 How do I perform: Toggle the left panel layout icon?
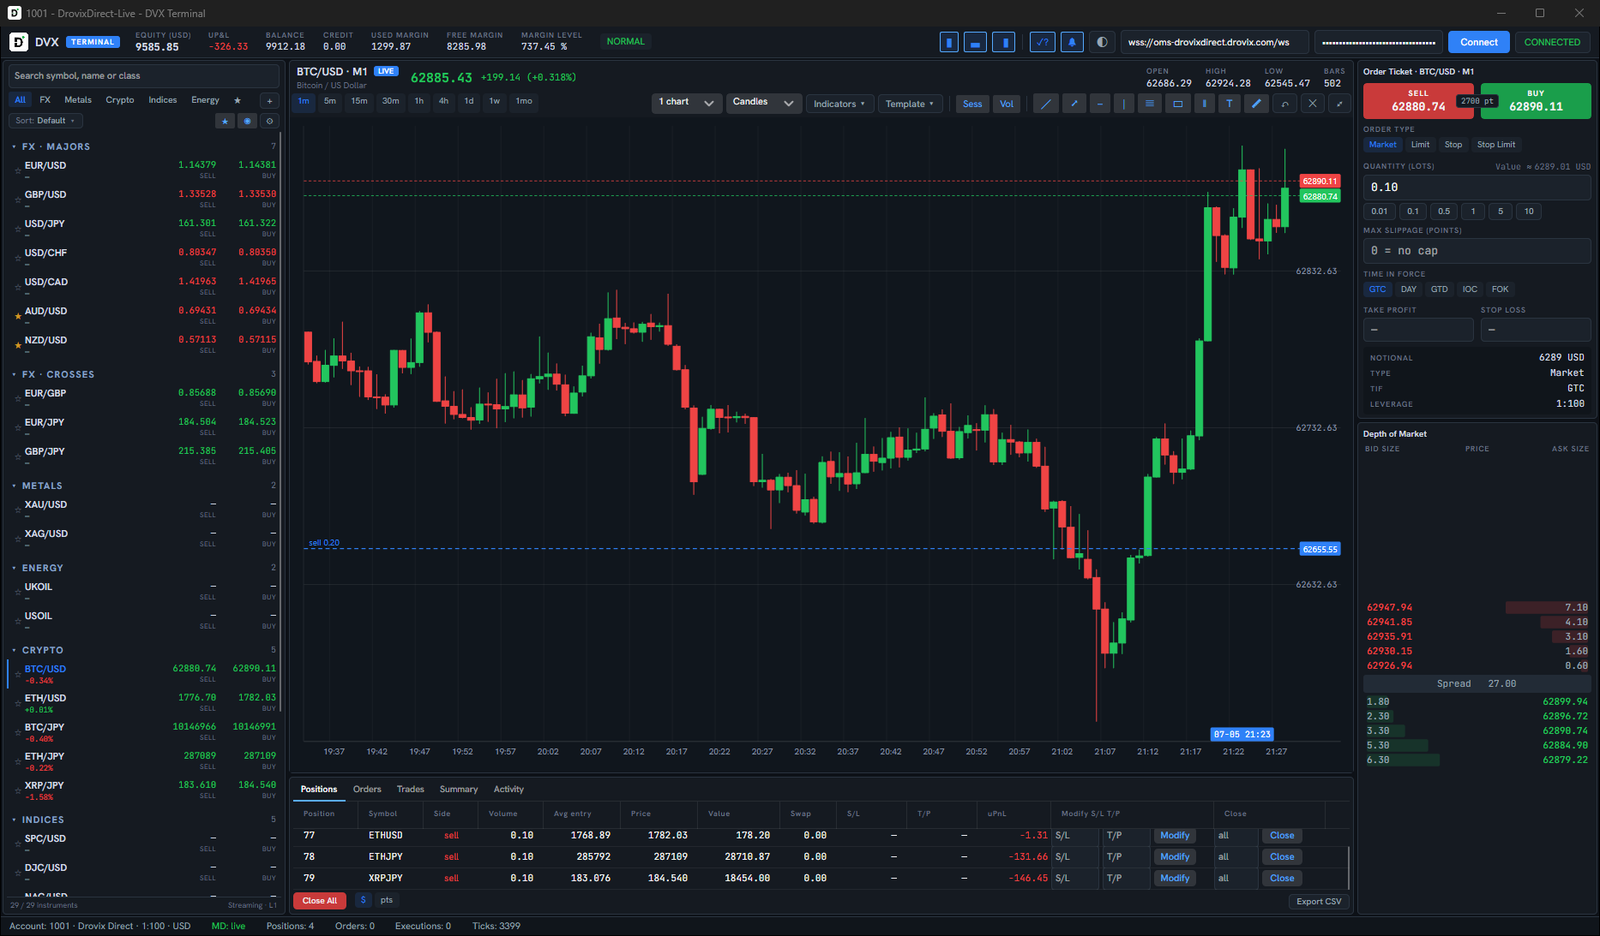949,42
